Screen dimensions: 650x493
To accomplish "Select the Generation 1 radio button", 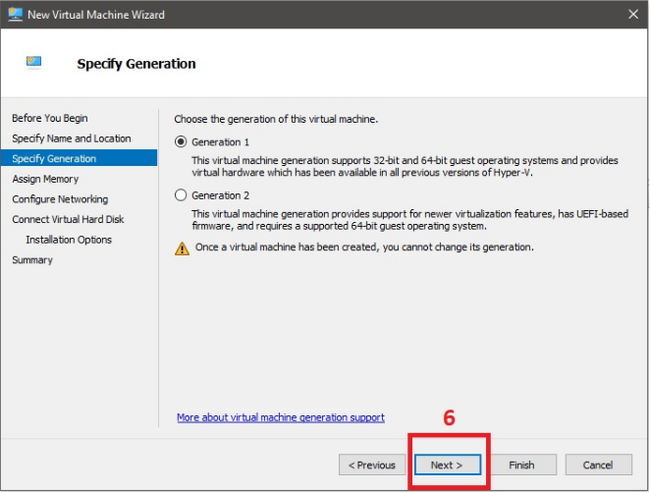I will click(181, 142).
